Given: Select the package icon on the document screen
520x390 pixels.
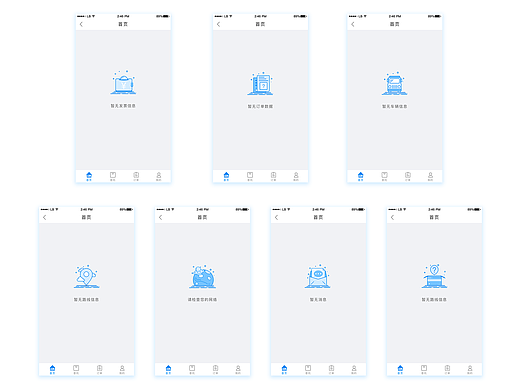Looking at the screenshot, I should [250, 176].
